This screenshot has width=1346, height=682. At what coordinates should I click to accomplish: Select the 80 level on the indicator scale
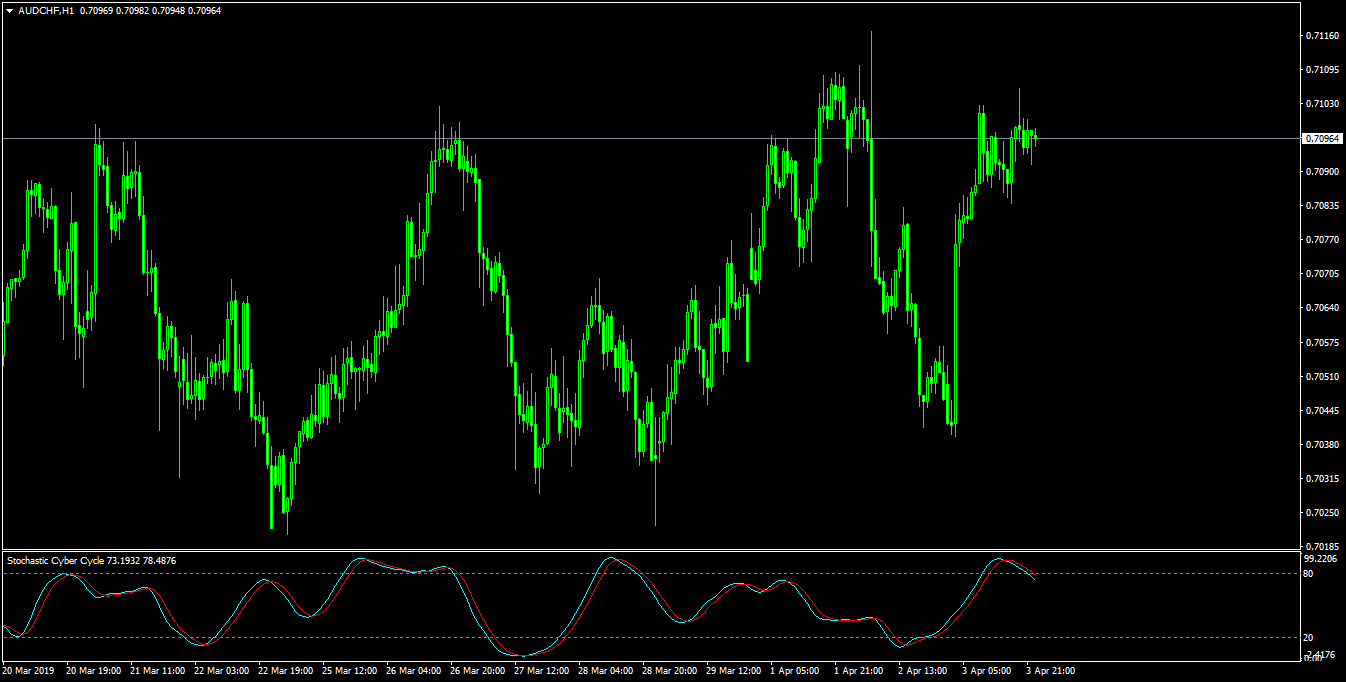(1310, 573)
